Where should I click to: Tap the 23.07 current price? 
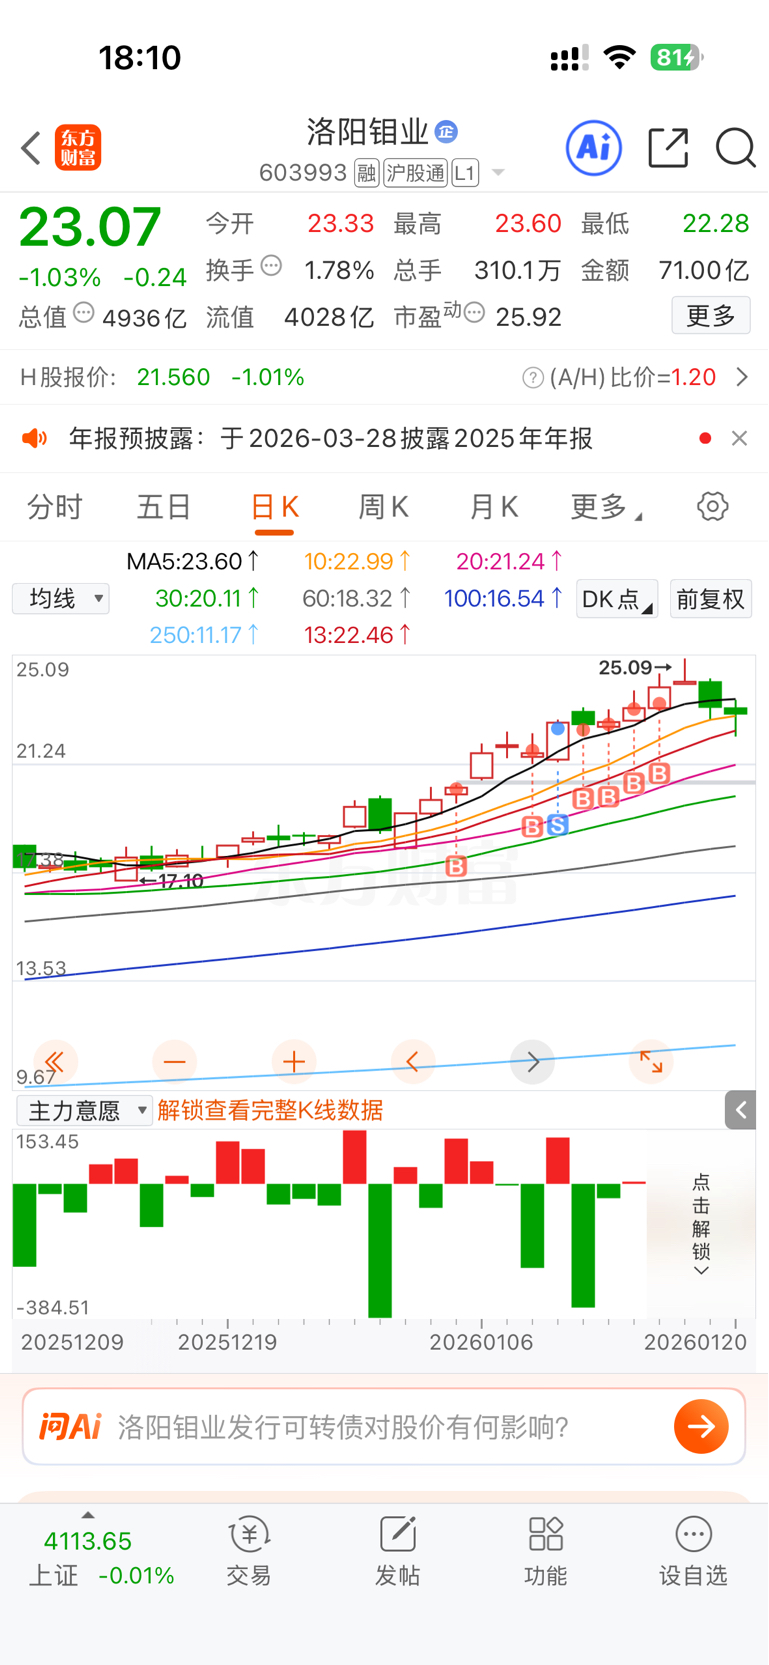click(90, 227)
